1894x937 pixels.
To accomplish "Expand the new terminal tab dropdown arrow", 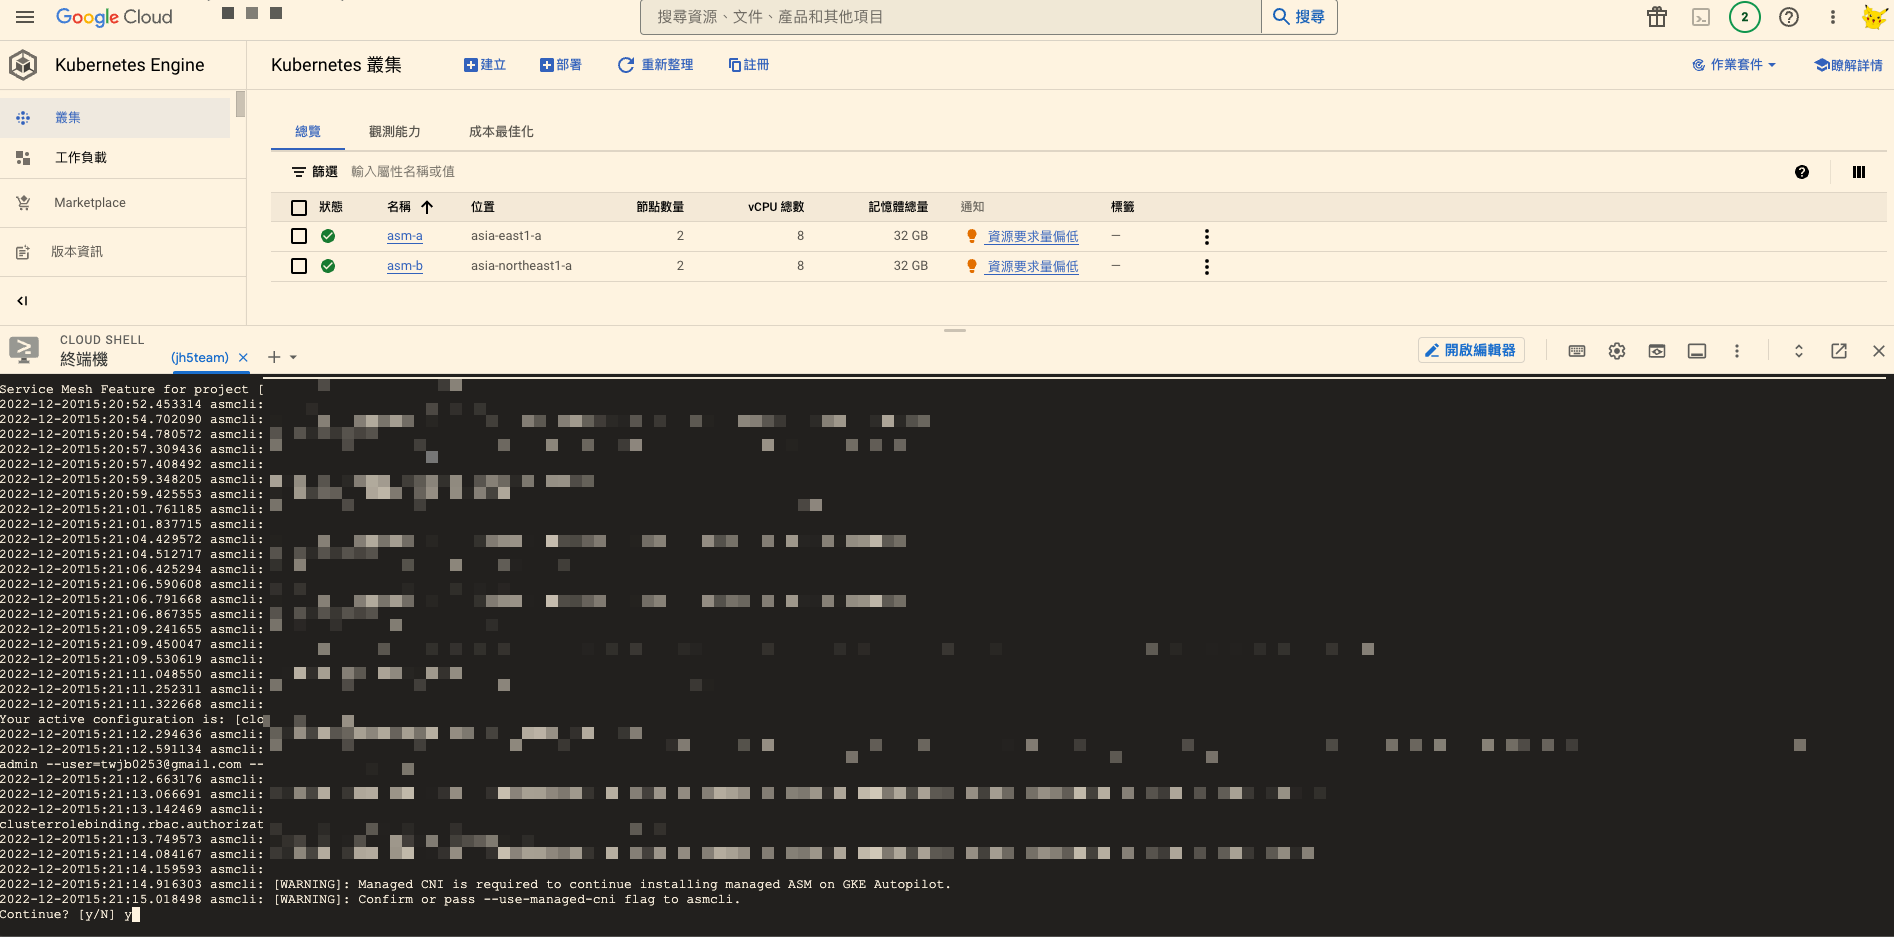I will (x=293, y=357).
